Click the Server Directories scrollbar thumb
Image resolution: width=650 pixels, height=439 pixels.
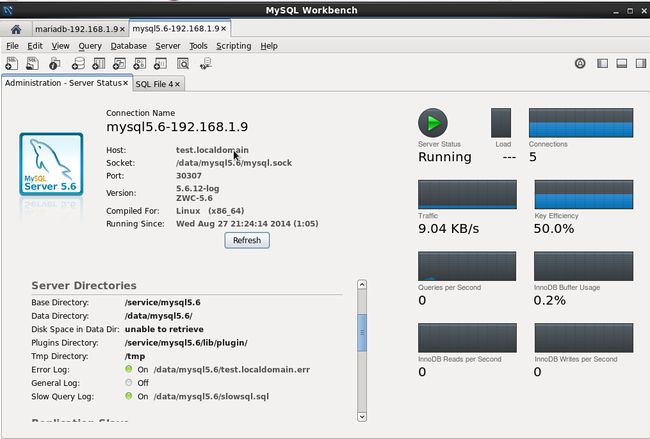362,332
